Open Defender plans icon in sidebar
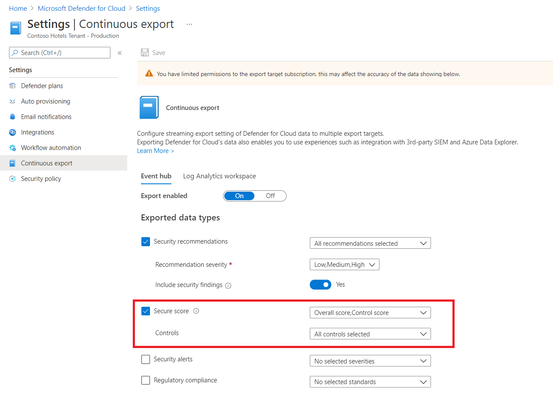The height and width of the screenshot is (400, 553). [x=13, y=86]
